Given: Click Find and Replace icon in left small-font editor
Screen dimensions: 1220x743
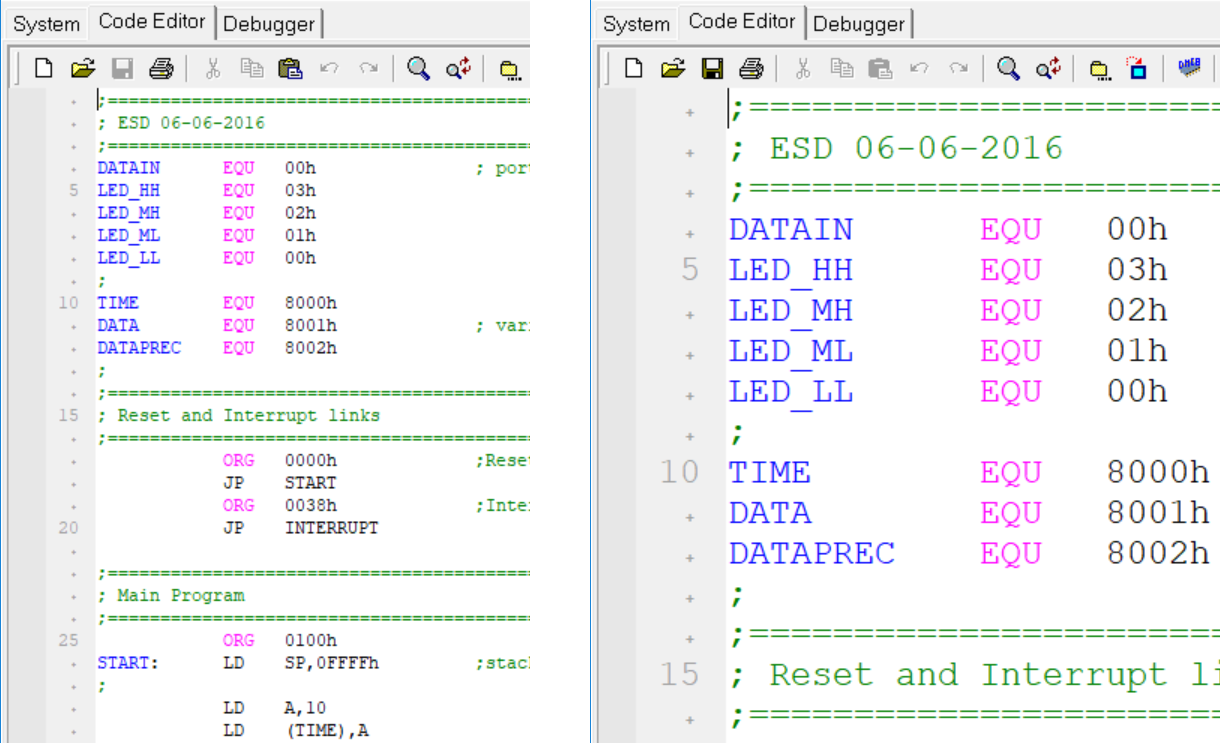Looking at the screenshot, I should tap(458, 68).
